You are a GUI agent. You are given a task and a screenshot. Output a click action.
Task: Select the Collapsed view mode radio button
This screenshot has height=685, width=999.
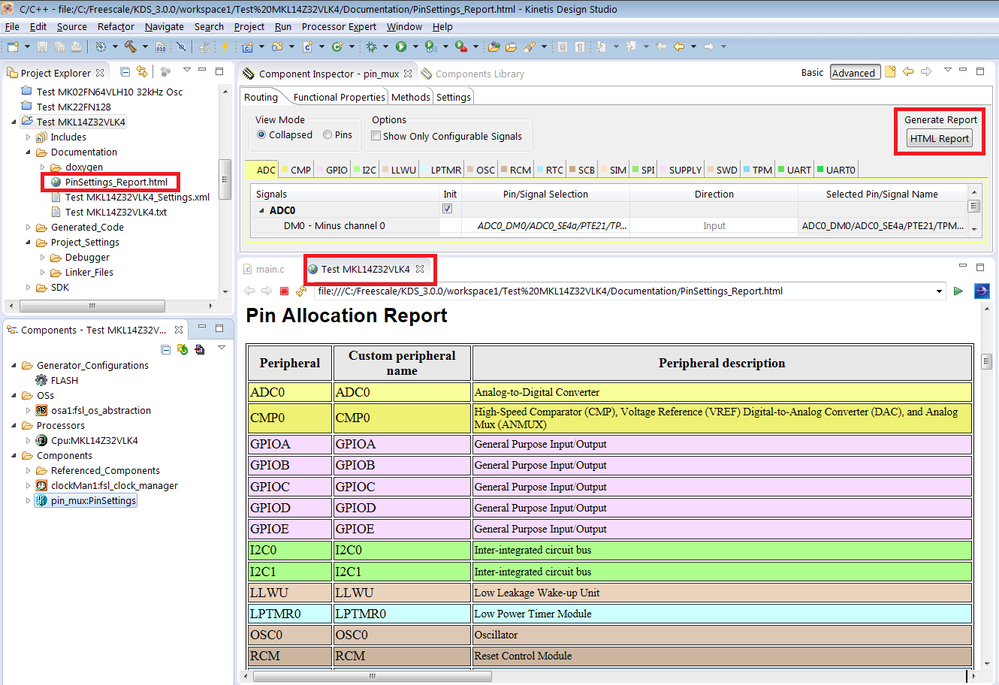click(262, 135)
